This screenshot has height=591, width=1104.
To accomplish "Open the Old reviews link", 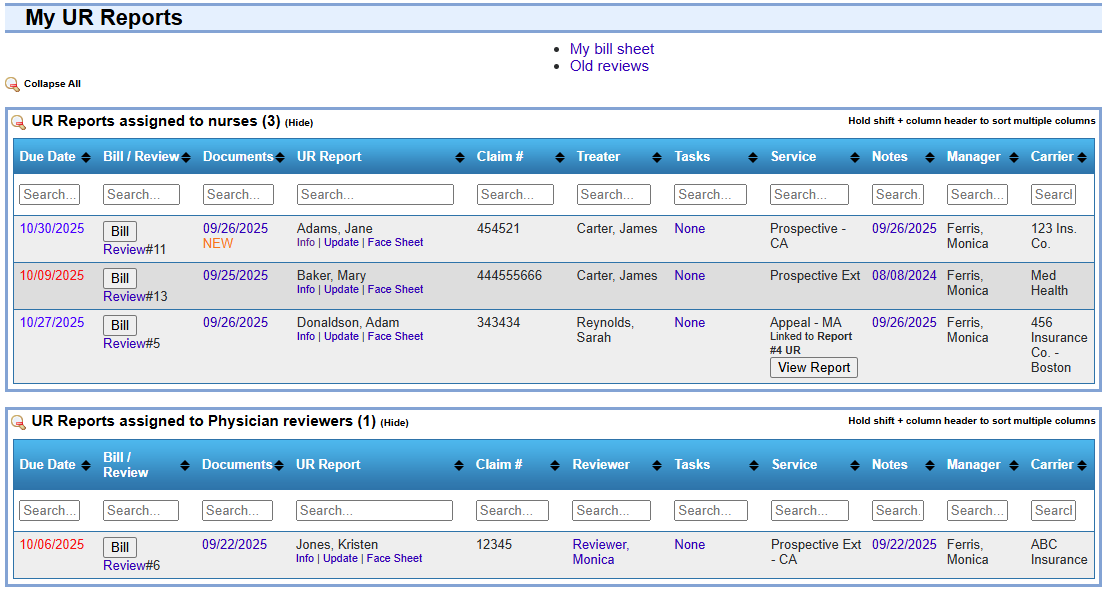I will click(609, 66).
